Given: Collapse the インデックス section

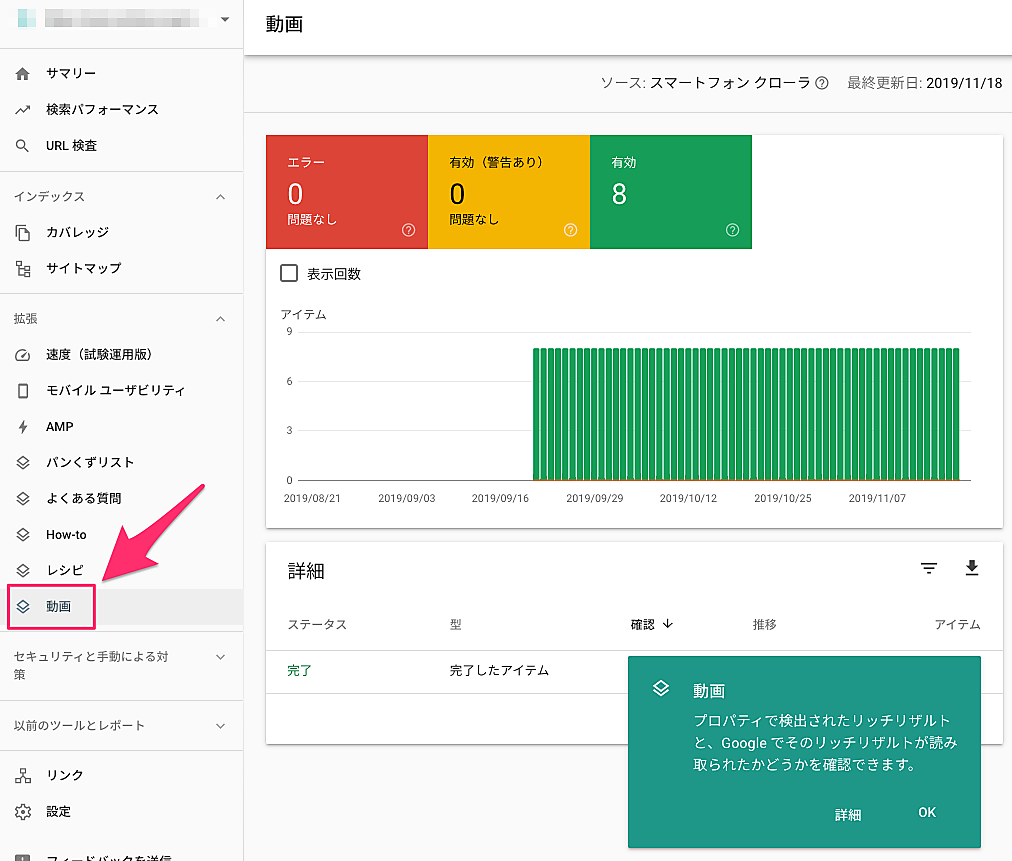Looking at the screenshot, I should pyautogui.click(x=221, y=197).
